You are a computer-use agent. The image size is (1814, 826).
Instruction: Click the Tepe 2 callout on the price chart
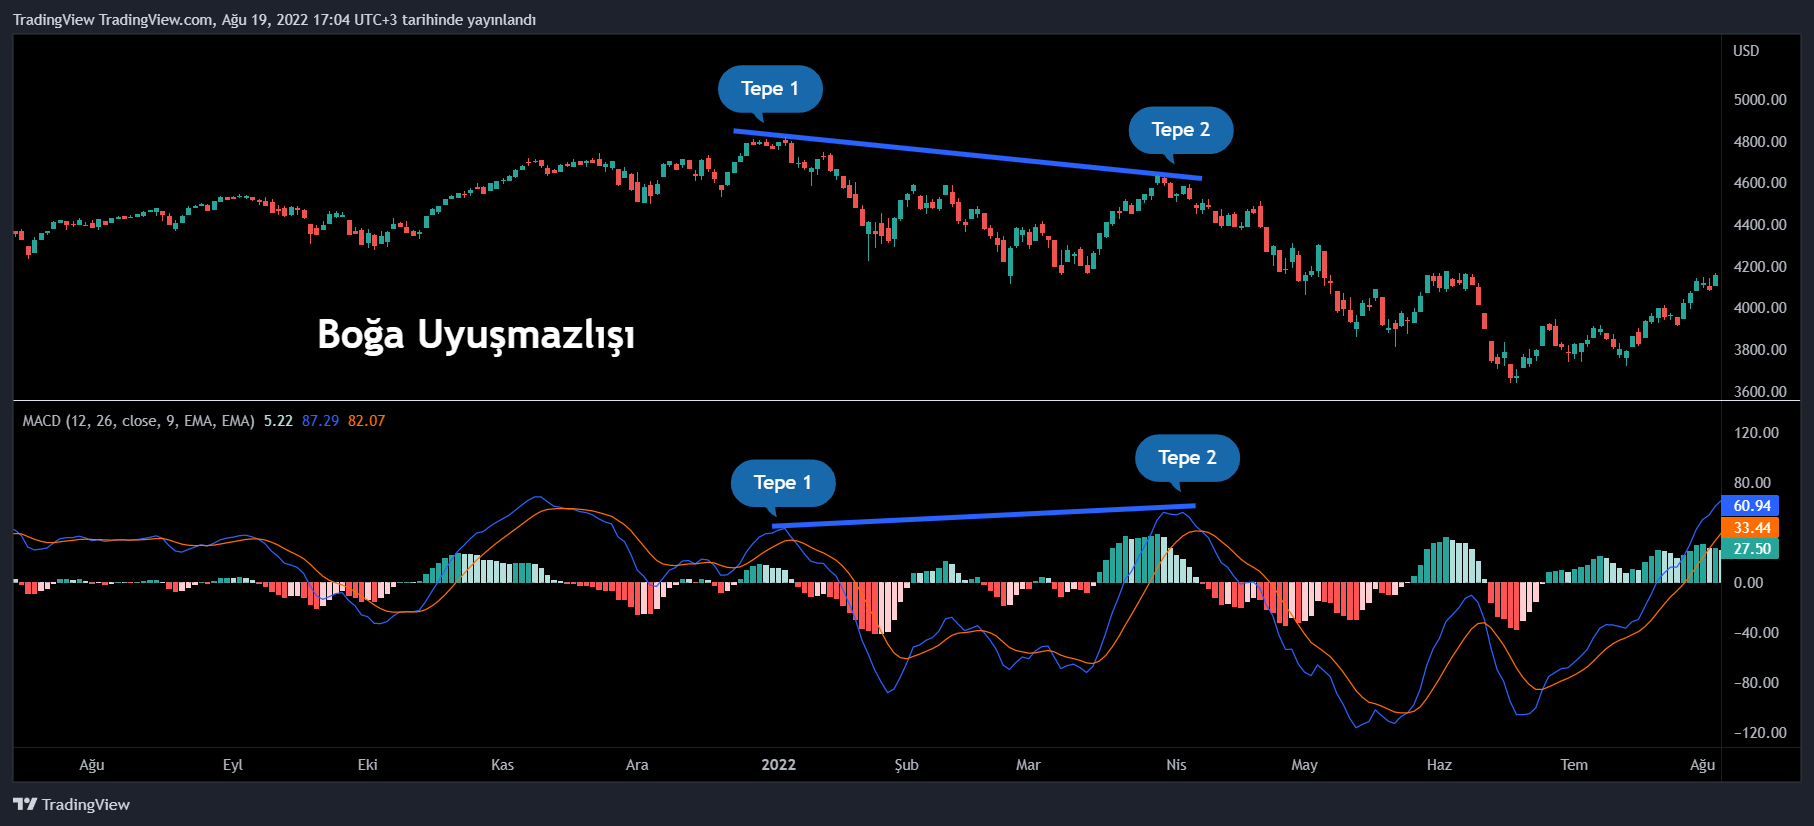click(1181, 130)
